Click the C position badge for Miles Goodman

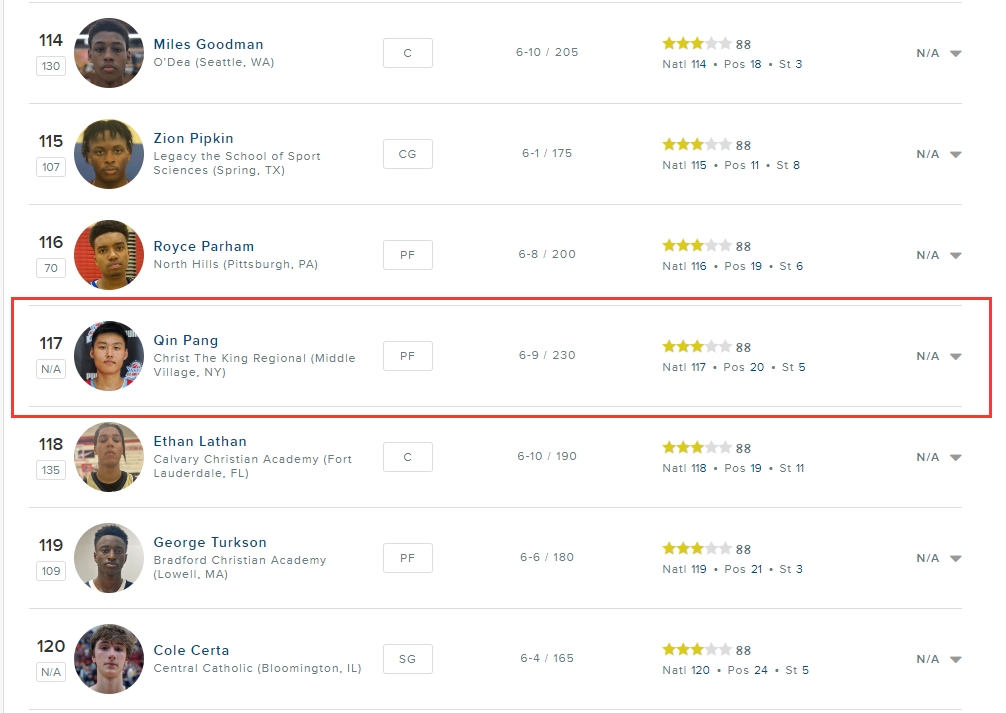(407, 53)
